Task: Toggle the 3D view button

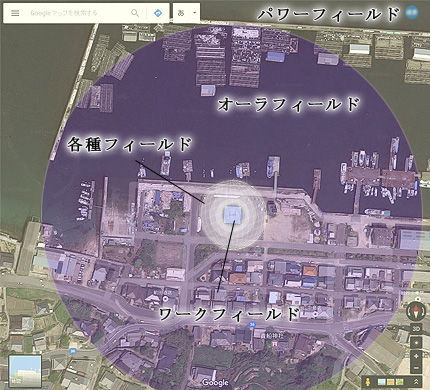Action: [x=416, y=328]
